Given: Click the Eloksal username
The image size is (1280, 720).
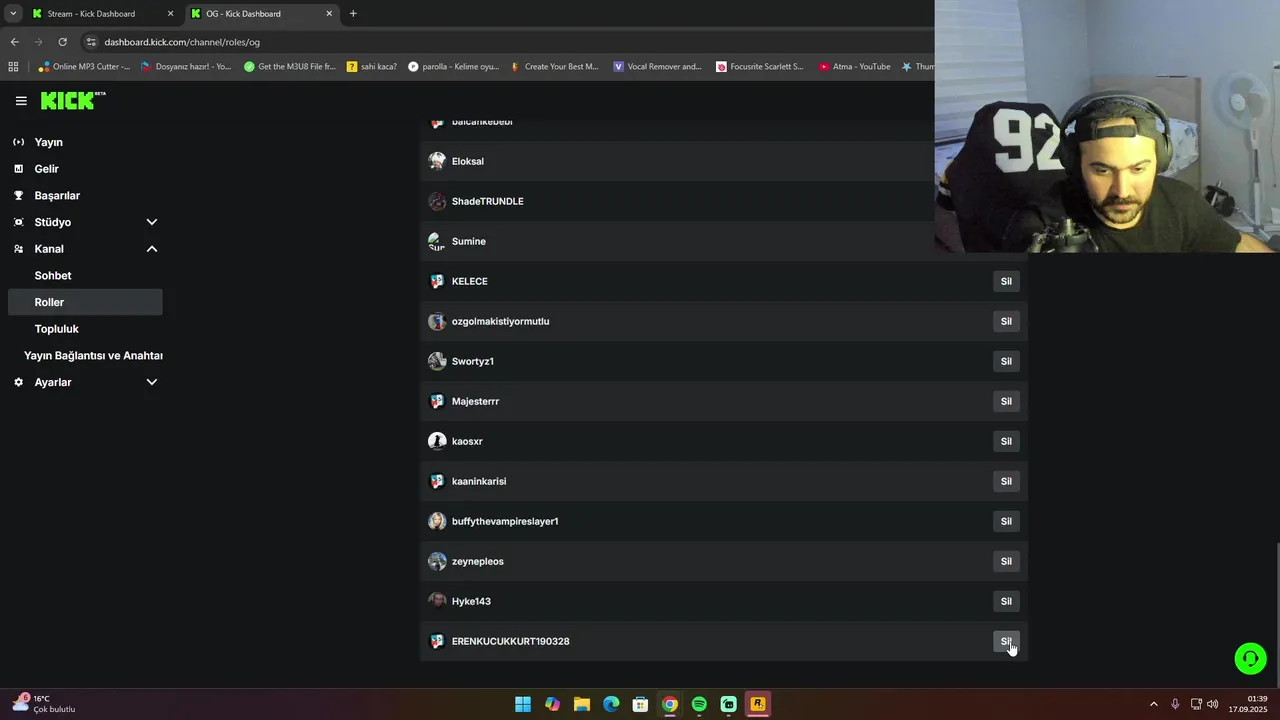Looking at the screenshot, I should pos(467,161).
